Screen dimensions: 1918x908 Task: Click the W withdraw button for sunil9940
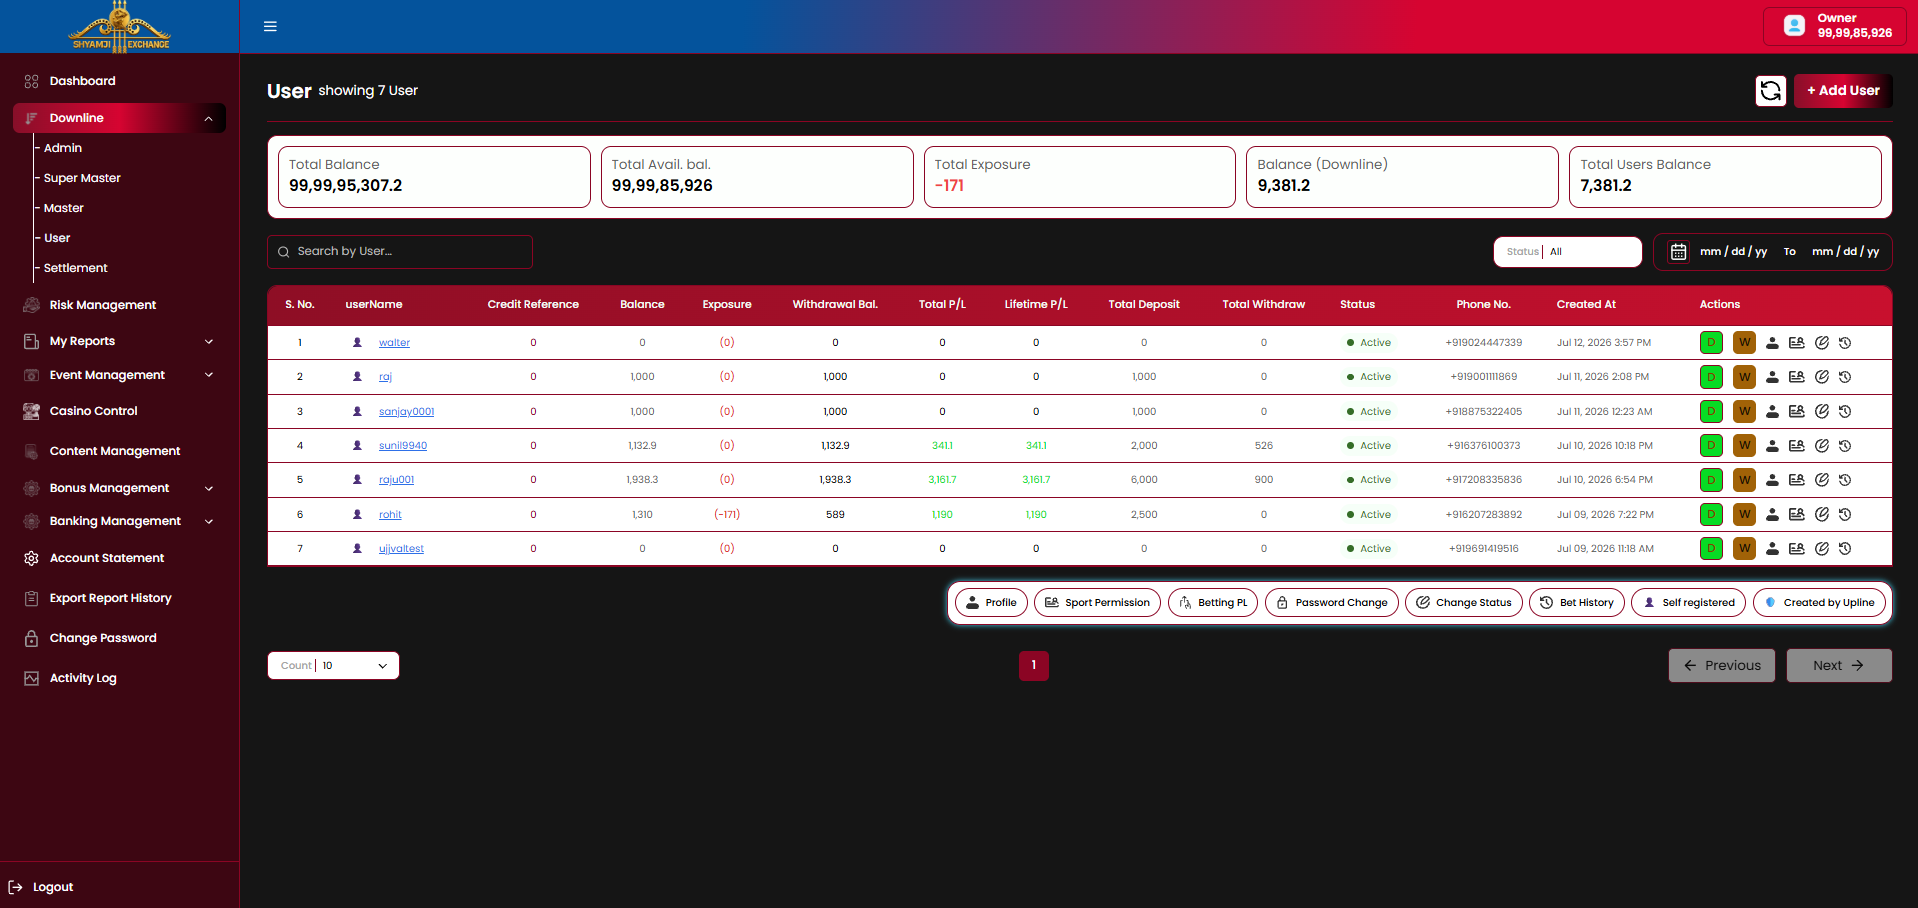click(1744, 445)
